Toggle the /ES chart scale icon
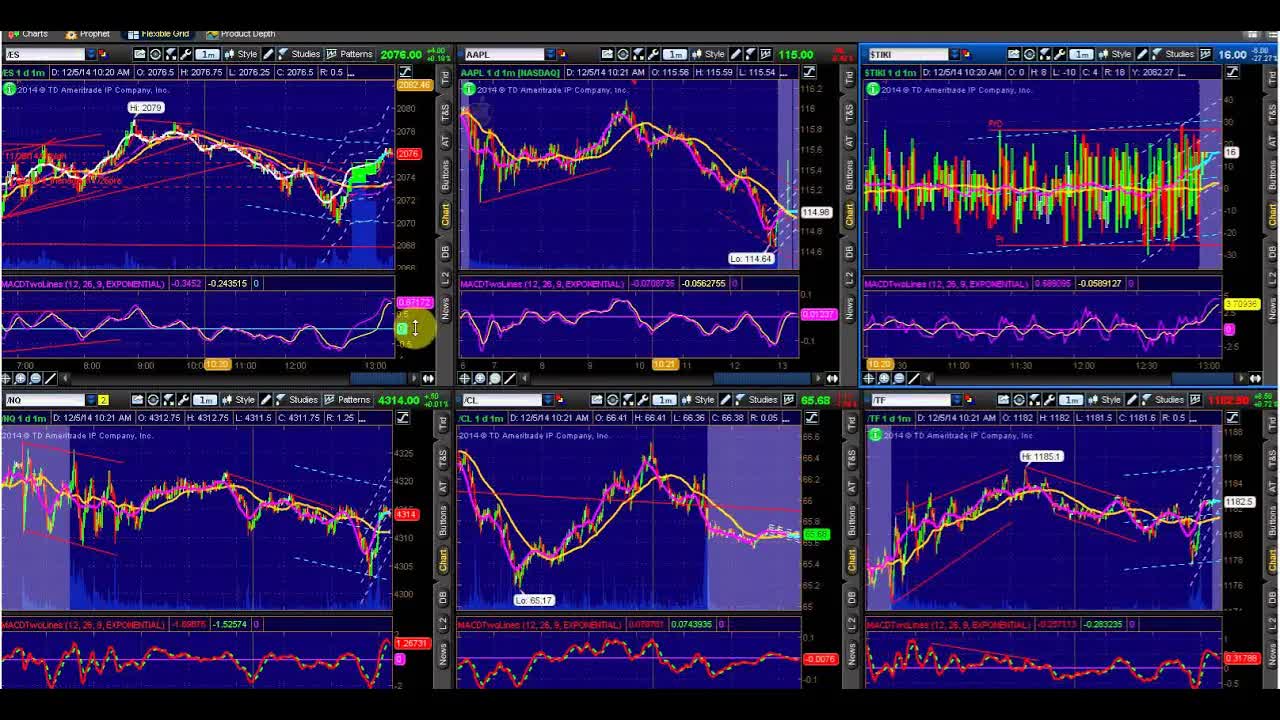The height and width of the screenshot is (720, 1280). tap(405, 72)
